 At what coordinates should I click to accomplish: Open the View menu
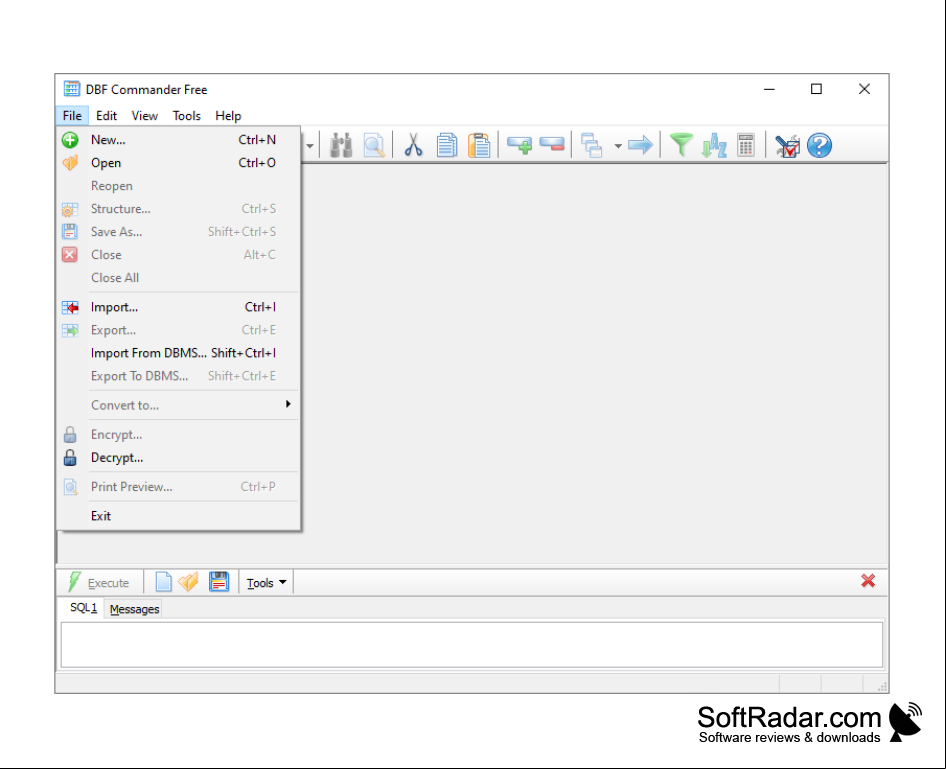pos(145,116)
